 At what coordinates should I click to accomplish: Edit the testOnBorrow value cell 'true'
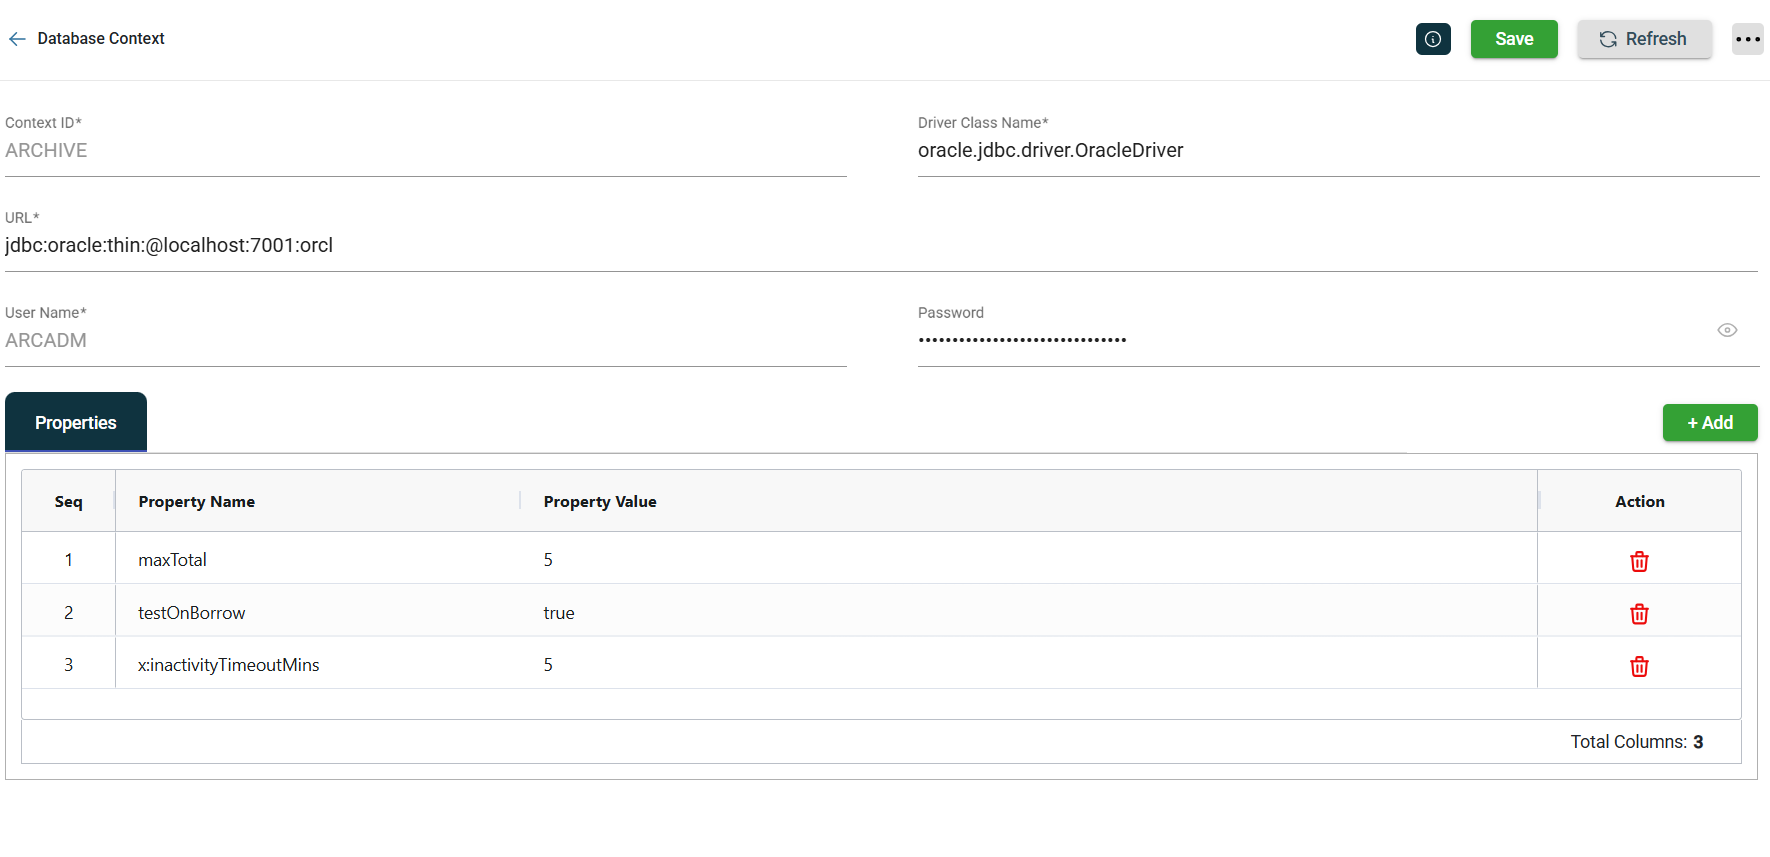click(559, 613)
